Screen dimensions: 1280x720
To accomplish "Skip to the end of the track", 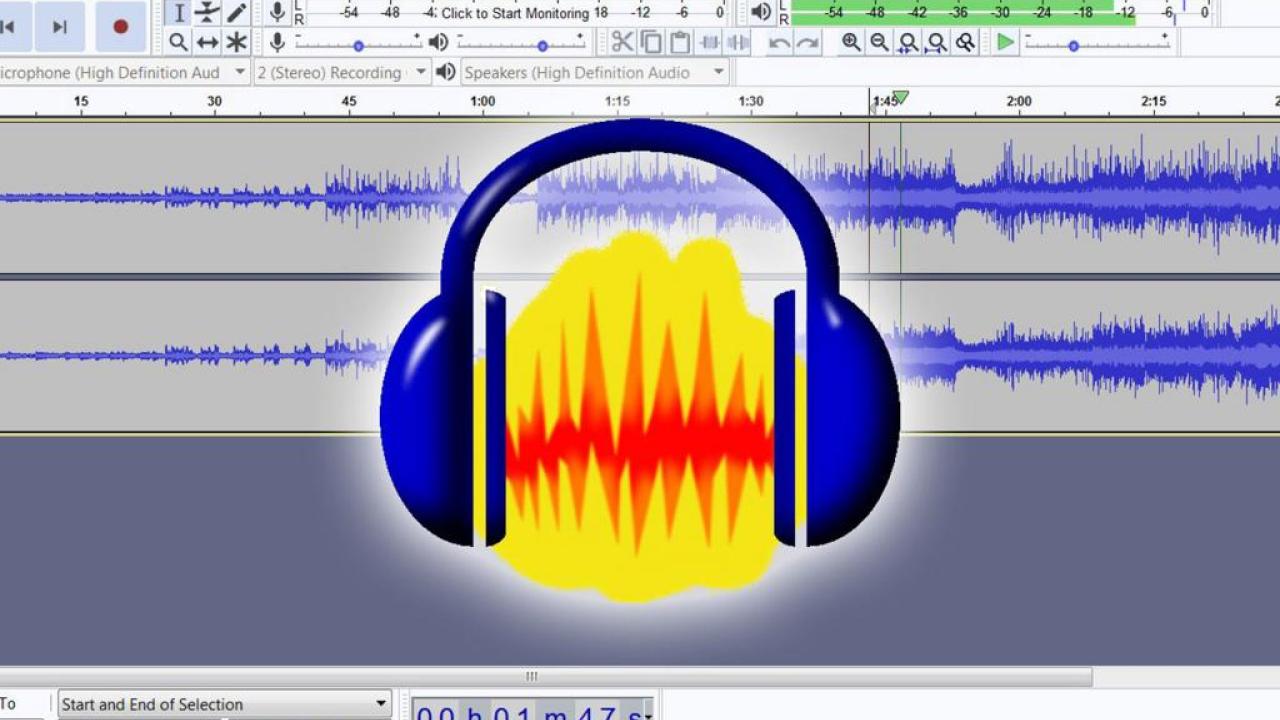I will point(59,27).
